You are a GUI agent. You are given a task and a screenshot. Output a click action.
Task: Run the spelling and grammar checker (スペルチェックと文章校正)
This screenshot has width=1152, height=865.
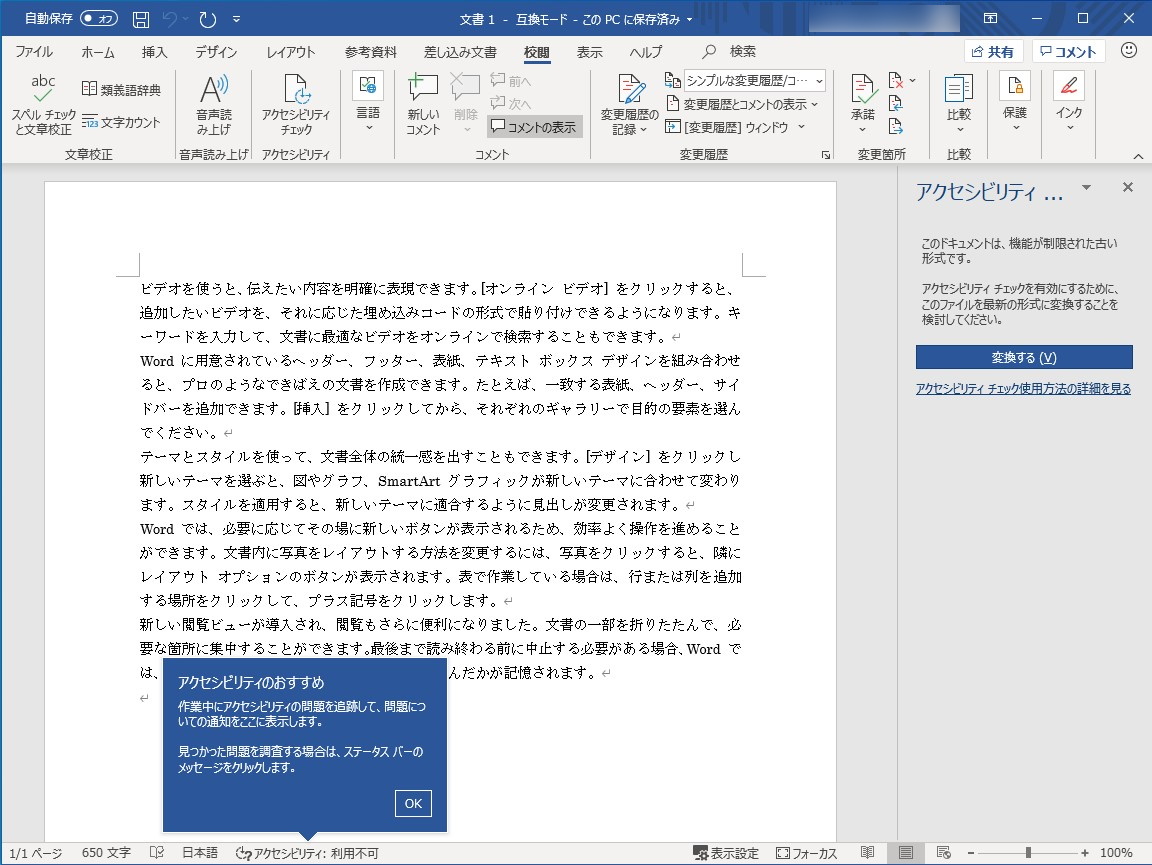click(x=42, y=104)
